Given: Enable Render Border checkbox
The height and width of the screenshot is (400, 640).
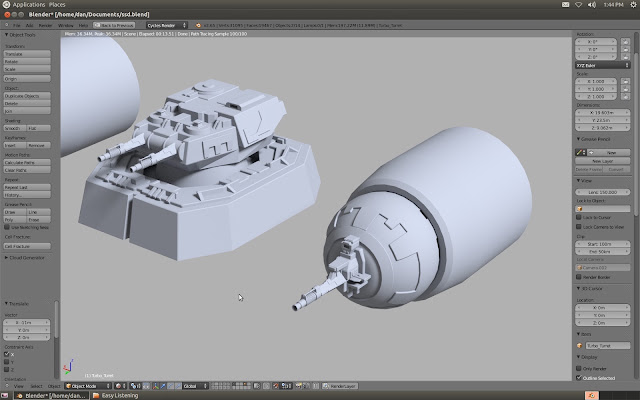Looking at the screenshot, I should coord(578,277).
